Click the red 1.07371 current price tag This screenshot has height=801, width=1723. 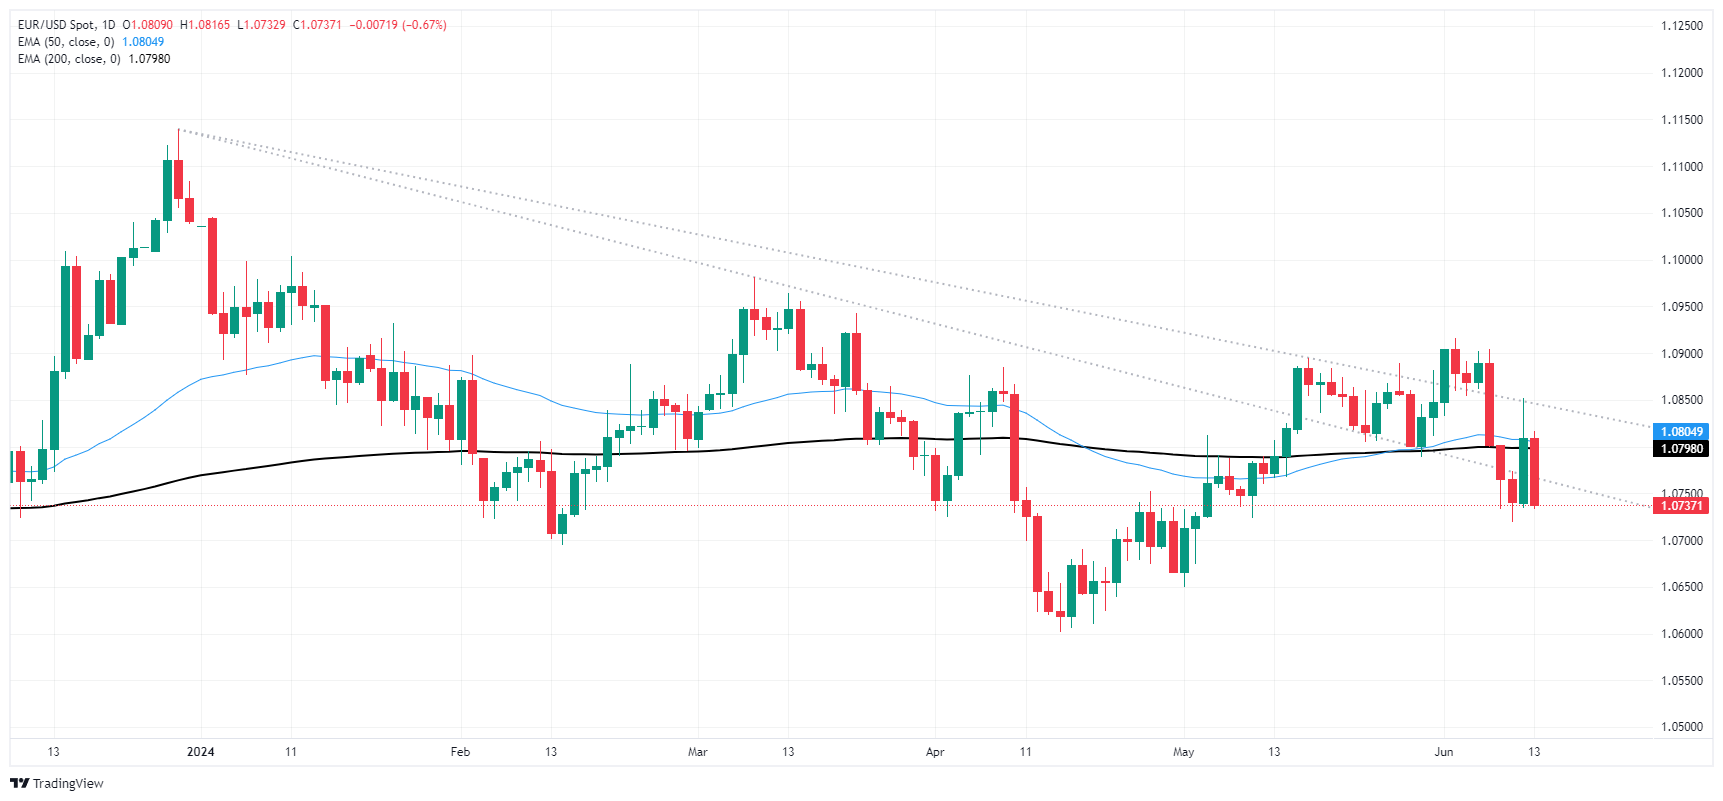pos(1681,506)
